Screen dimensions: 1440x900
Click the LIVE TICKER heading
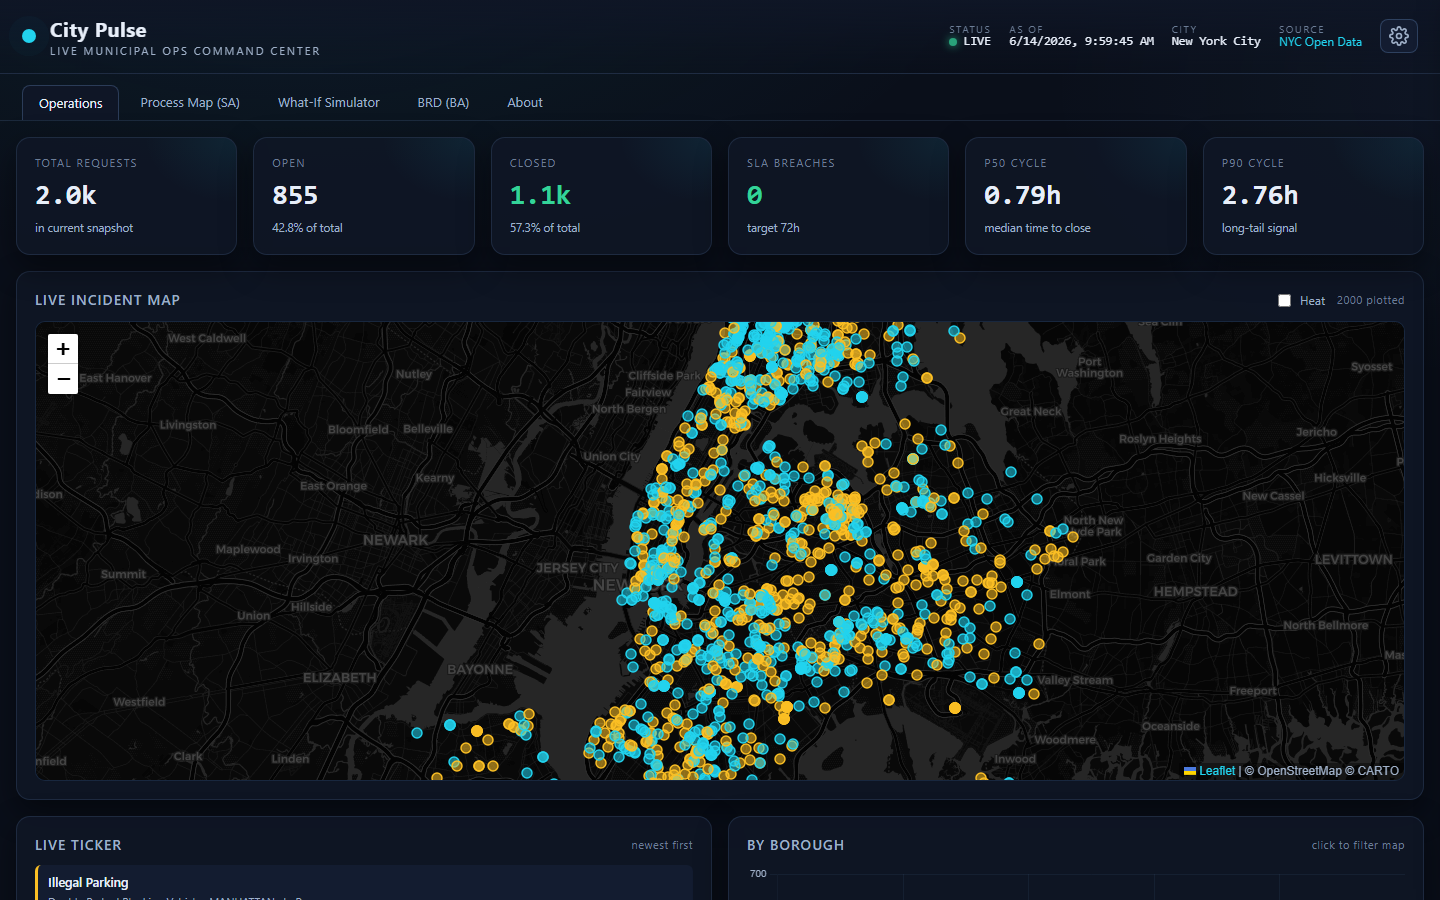coord(78,845)
